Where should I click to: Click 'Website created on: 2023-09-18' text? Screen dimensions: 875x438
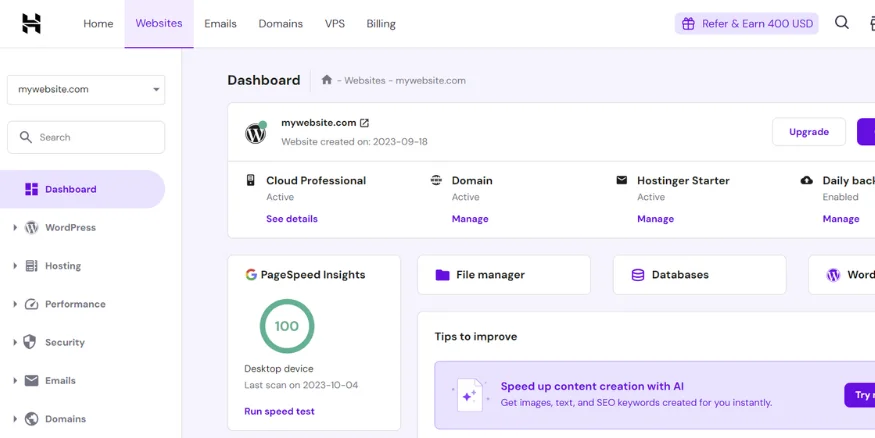point(354,142)
